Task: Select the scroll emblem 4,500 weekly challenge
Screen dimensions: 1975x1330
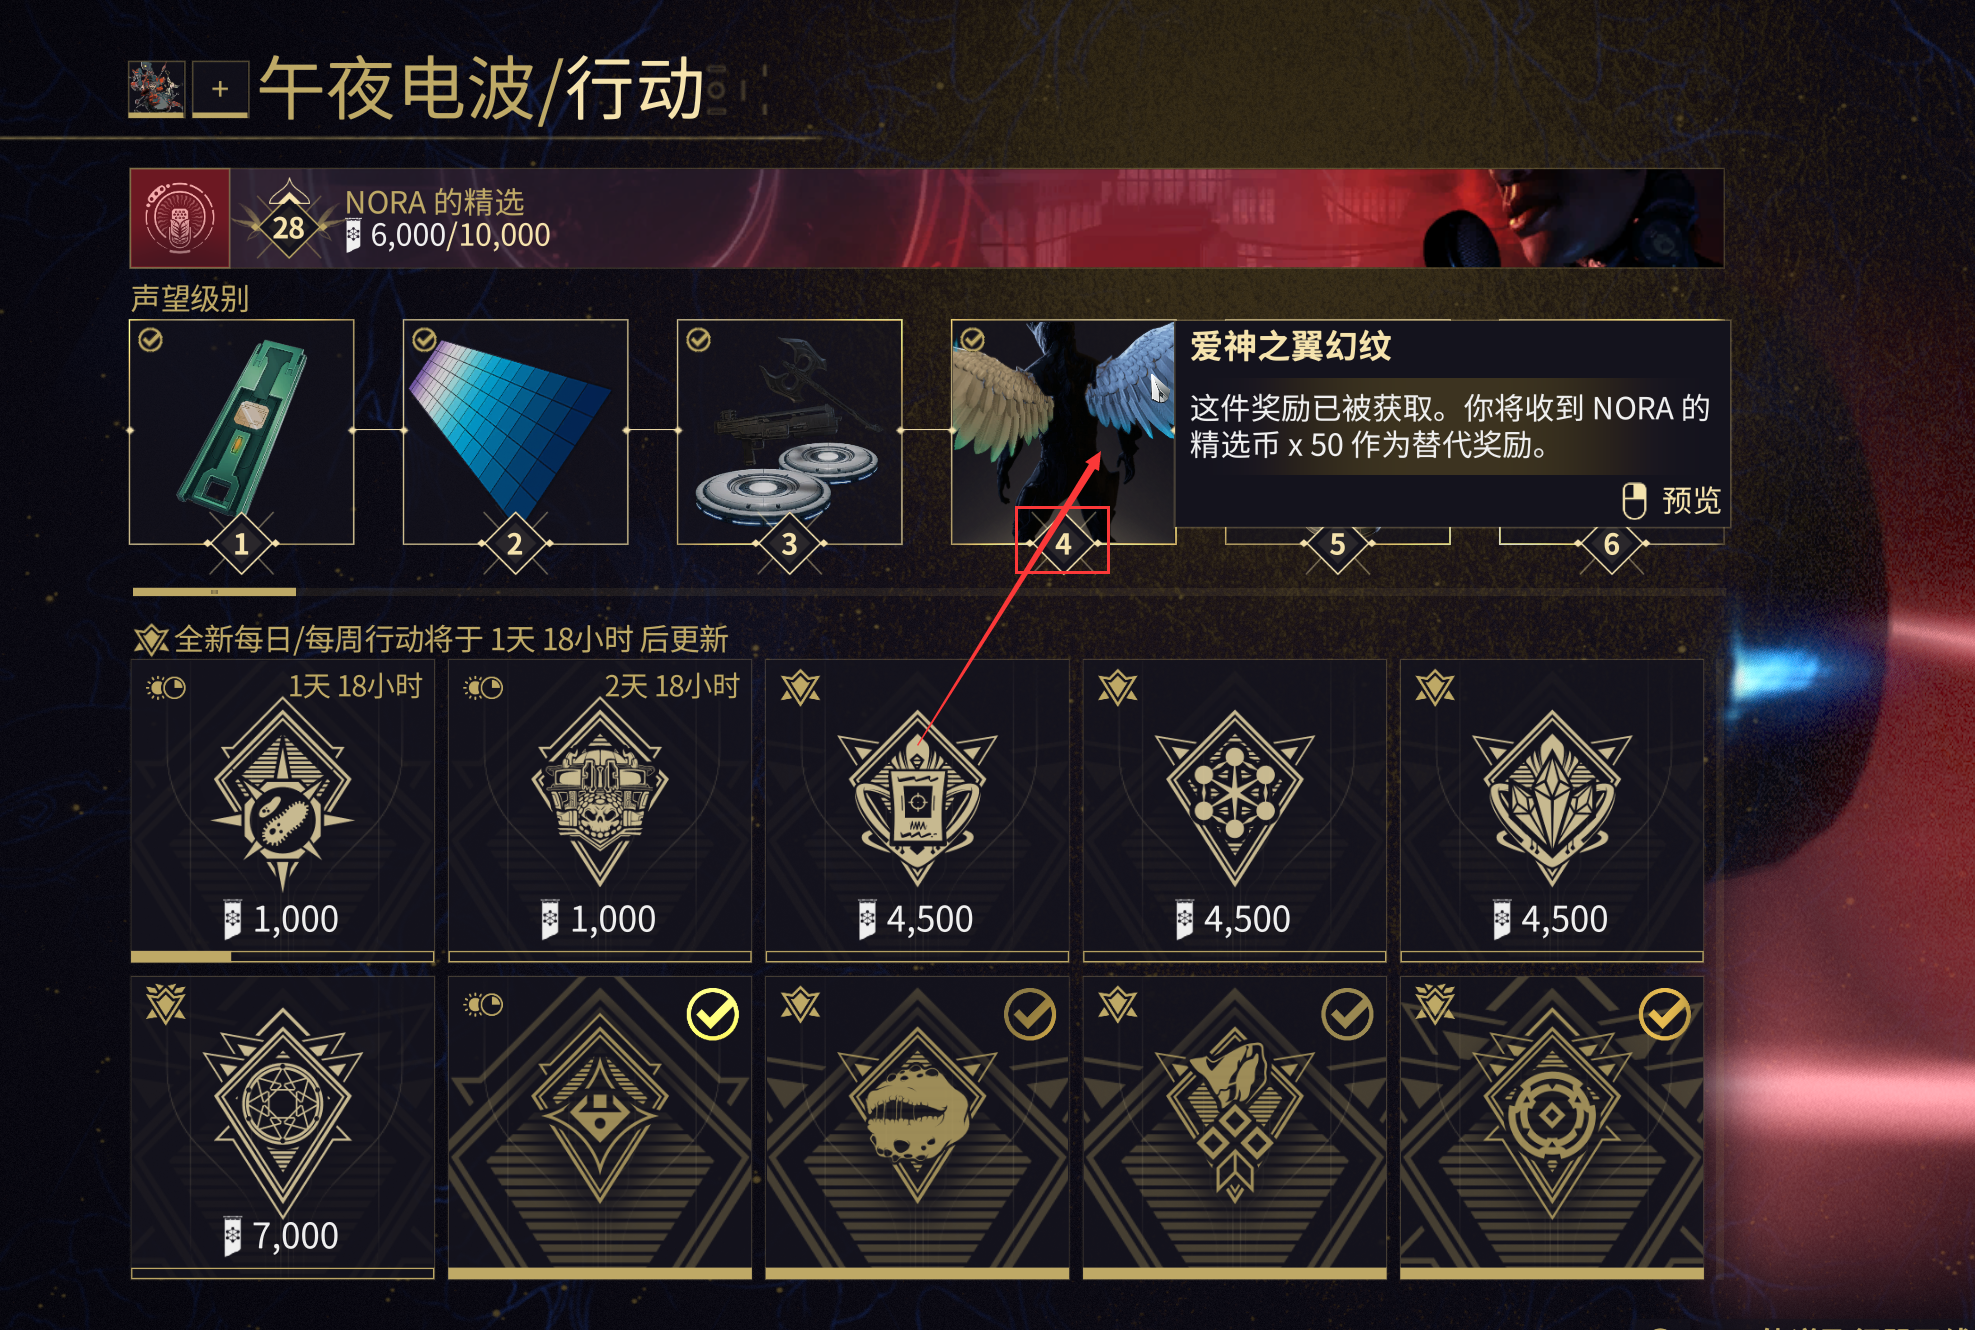Action: 917,810
